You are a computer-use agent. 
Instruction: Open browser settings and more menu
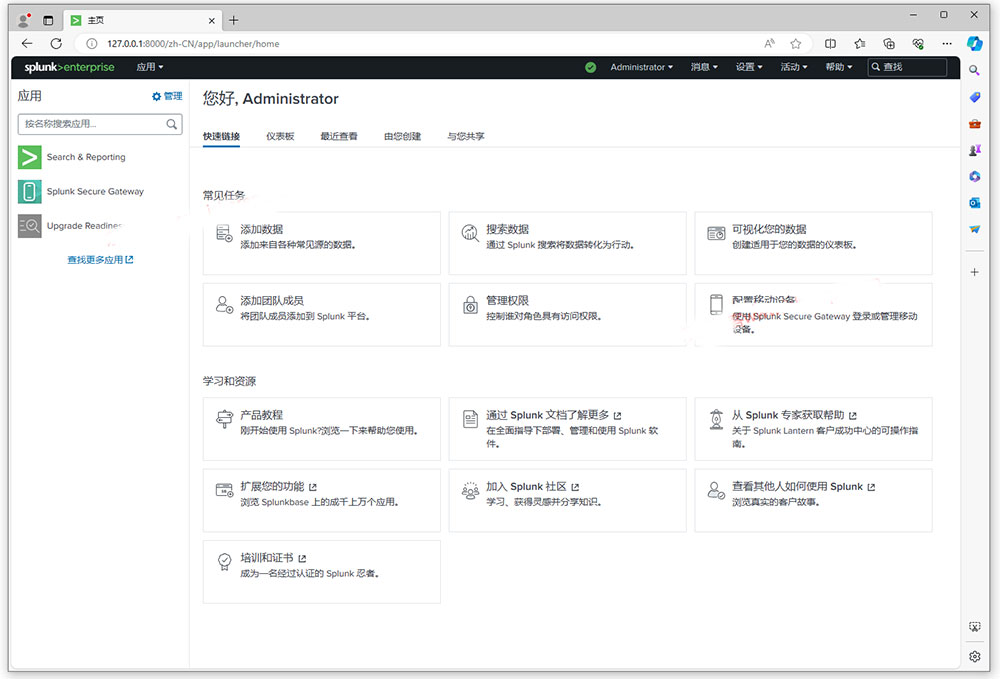coord(947,43)
